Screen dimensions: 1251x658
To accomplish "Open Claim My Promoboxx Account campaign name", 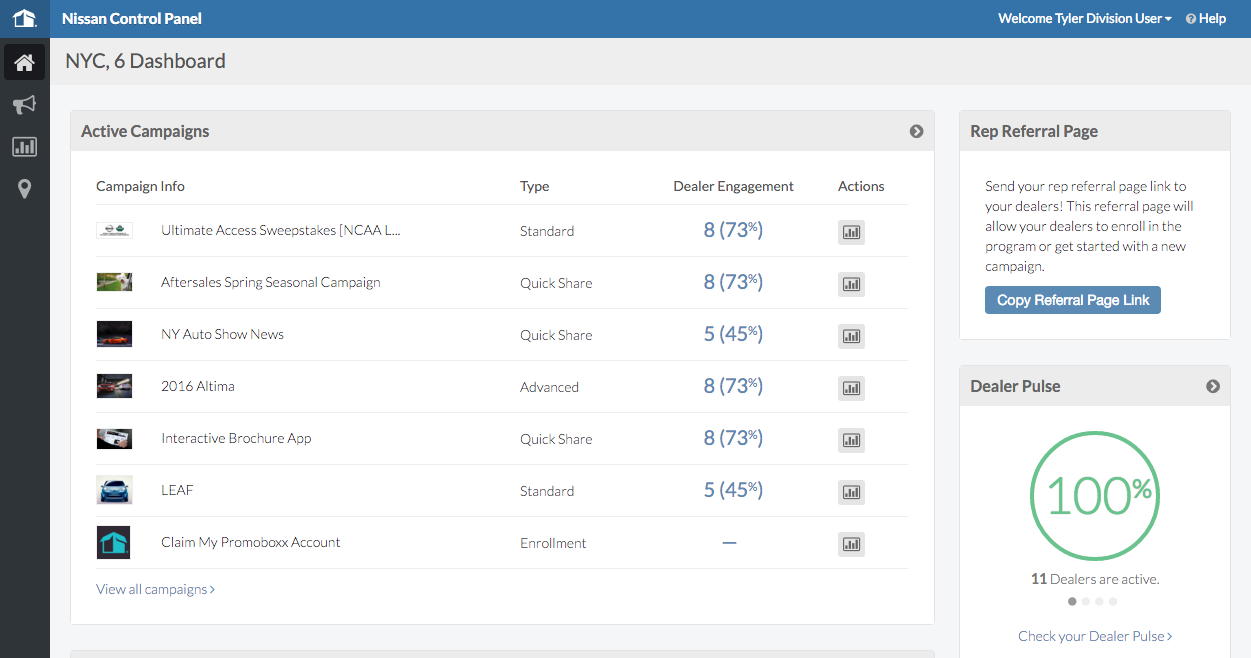I will coord(251,542).
